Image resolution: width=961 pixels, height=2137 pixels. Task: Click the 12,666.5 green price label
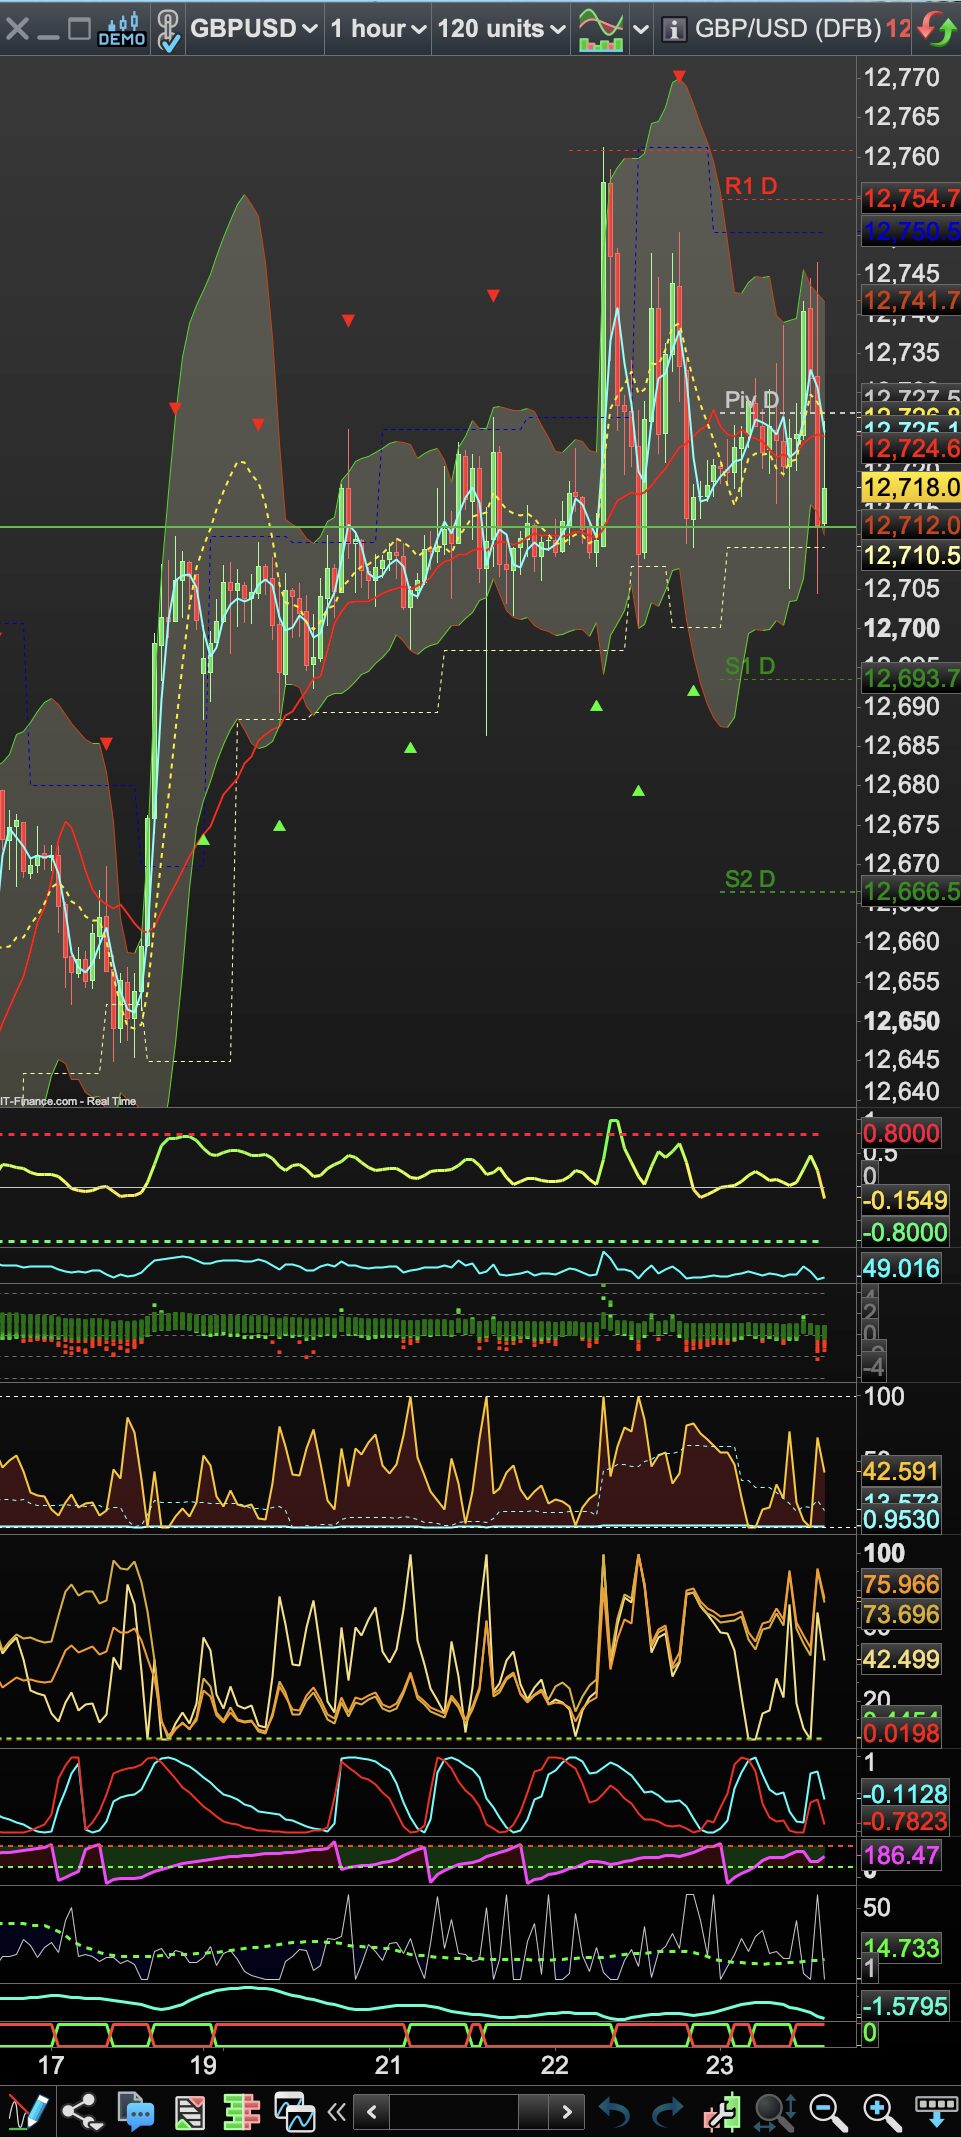911,891
